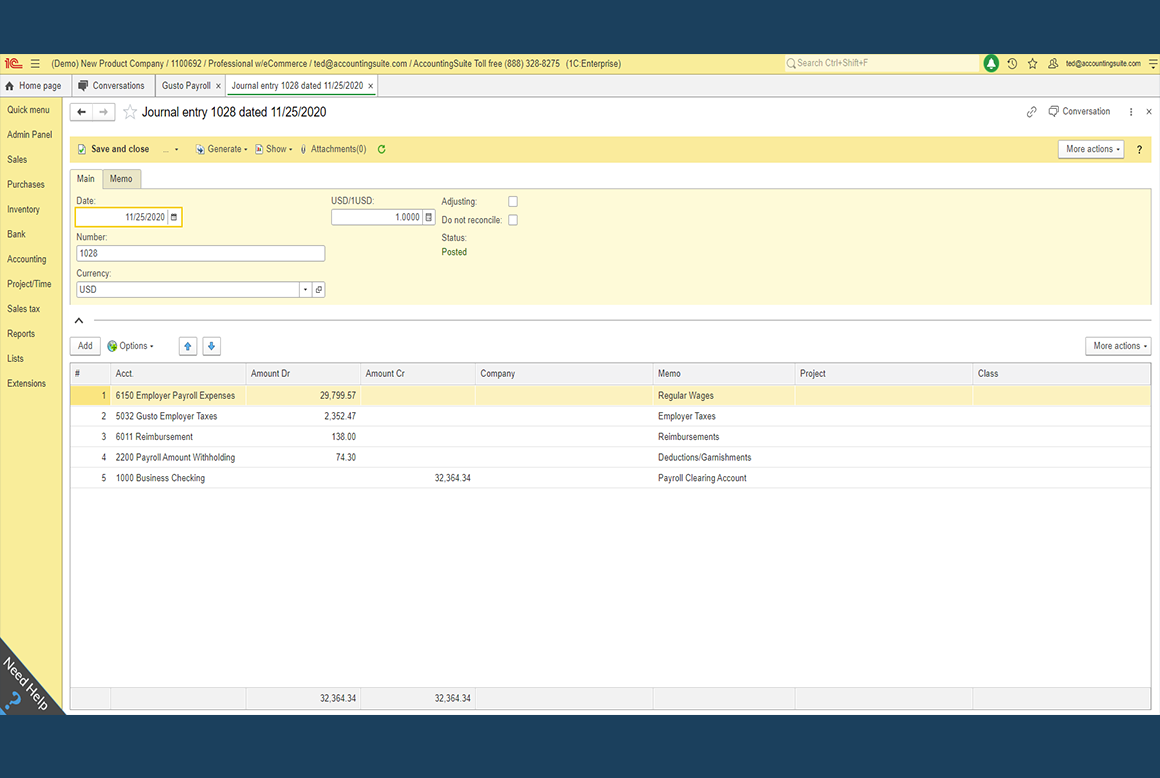Image resolution: width=1160 pixels, height=778 pixels.
Task: Click the 1C logo icon
Action: 13,64
